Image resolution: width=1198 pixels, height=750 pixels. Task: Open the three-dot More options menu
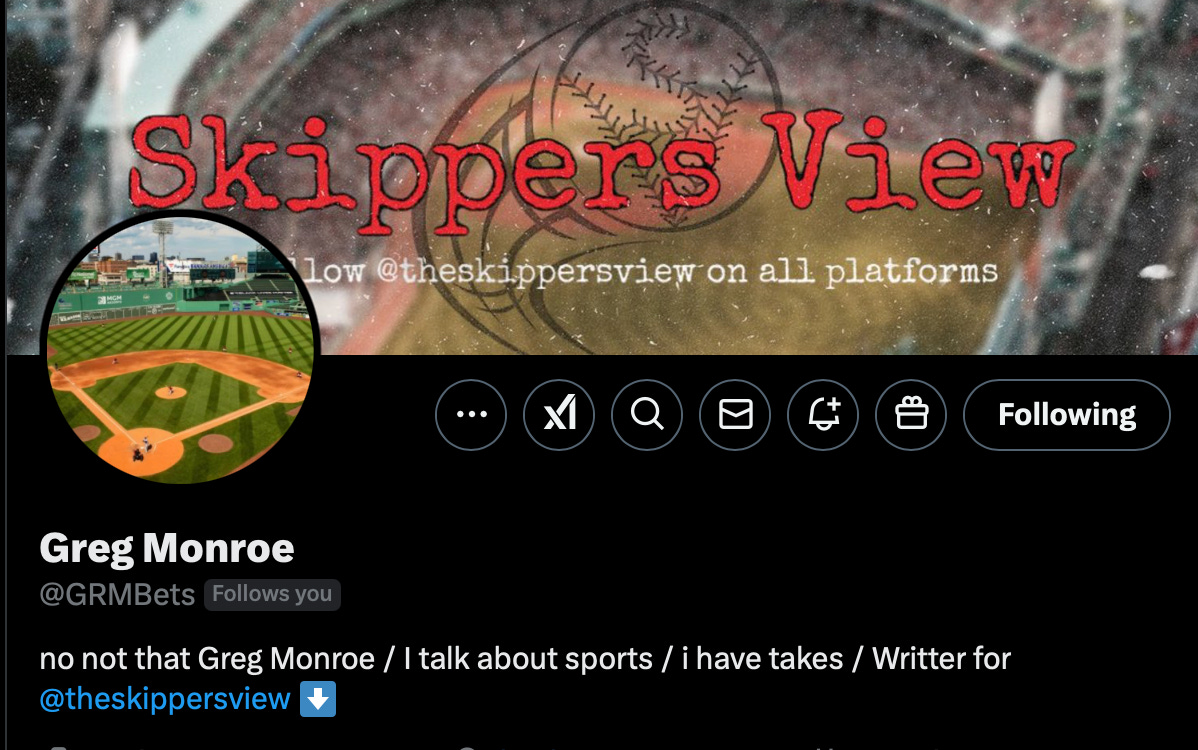[x=471, y=415]
